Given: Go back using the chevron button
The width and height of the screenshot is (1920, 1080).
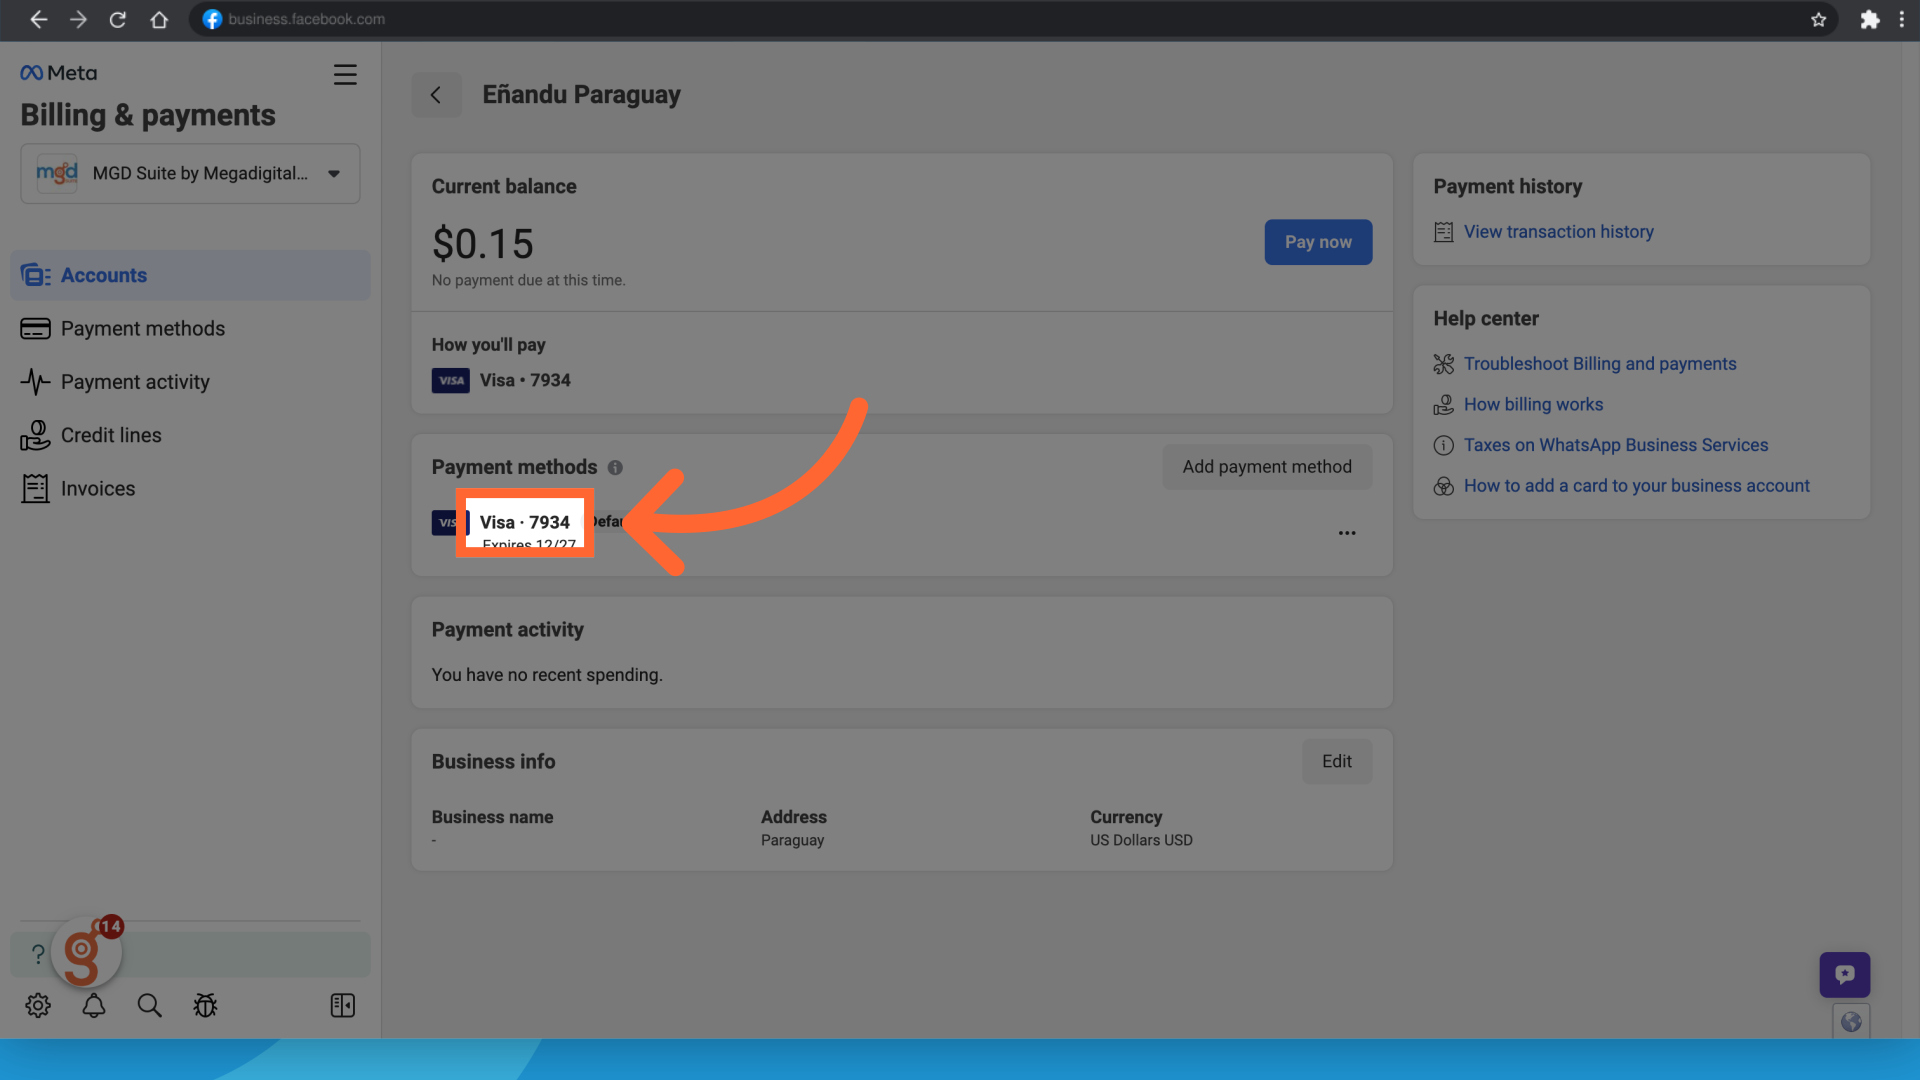Looking at the screenshot, I should click(x=436, y=95).
